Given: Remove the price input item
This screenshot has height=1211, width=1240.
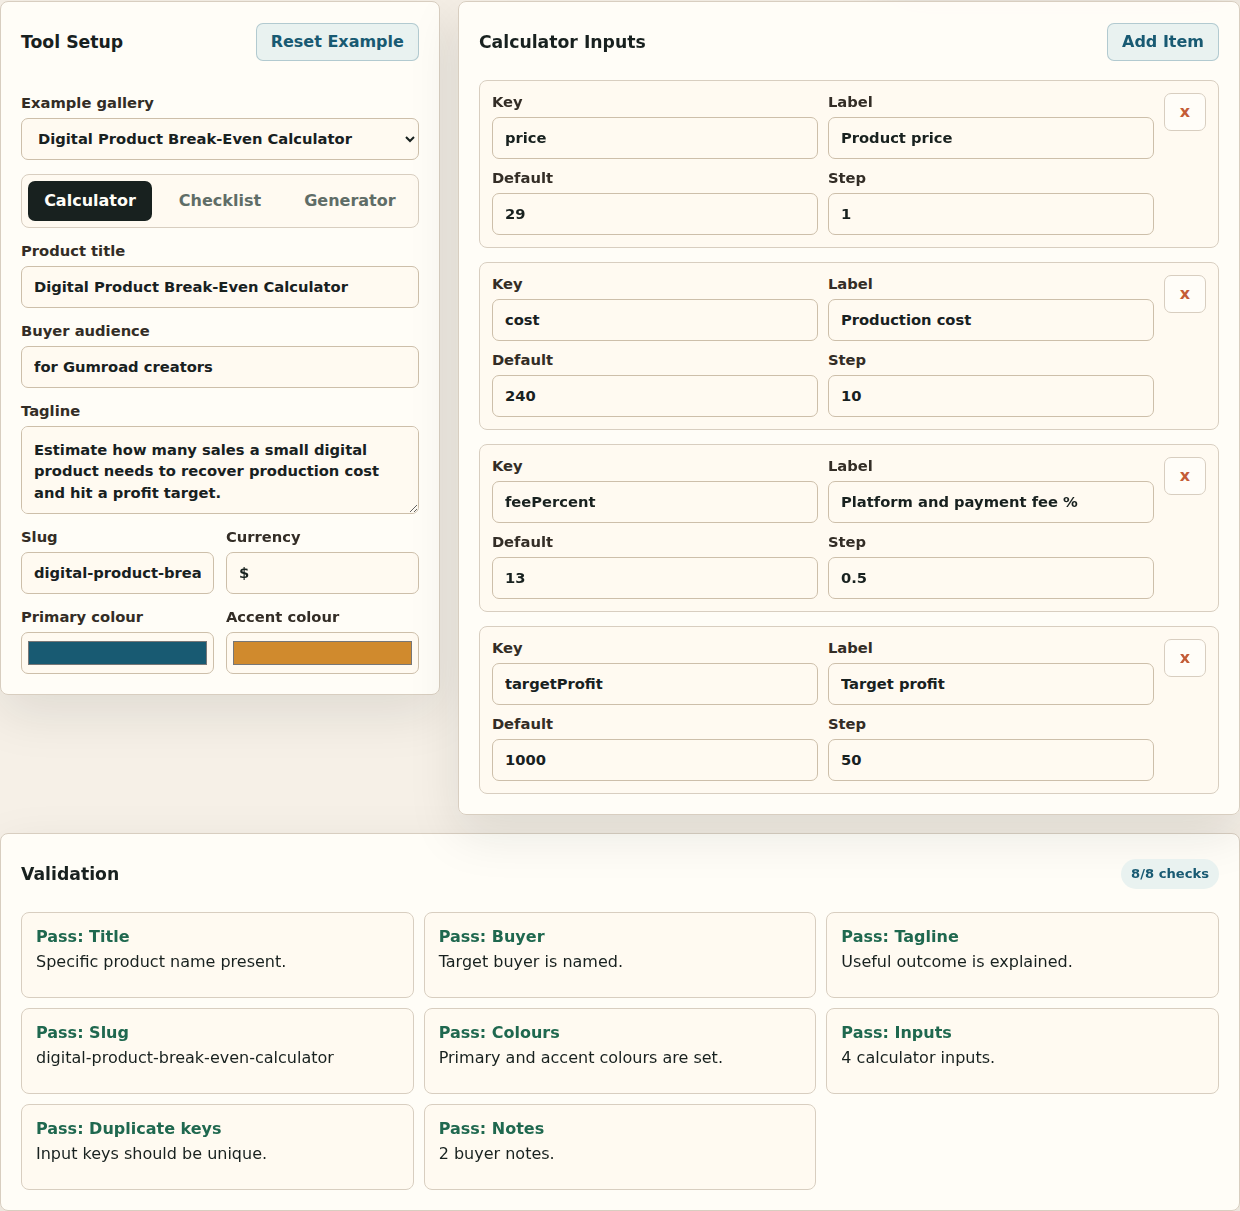Looking at the screenshot, I should click(x=1185, y=112).
